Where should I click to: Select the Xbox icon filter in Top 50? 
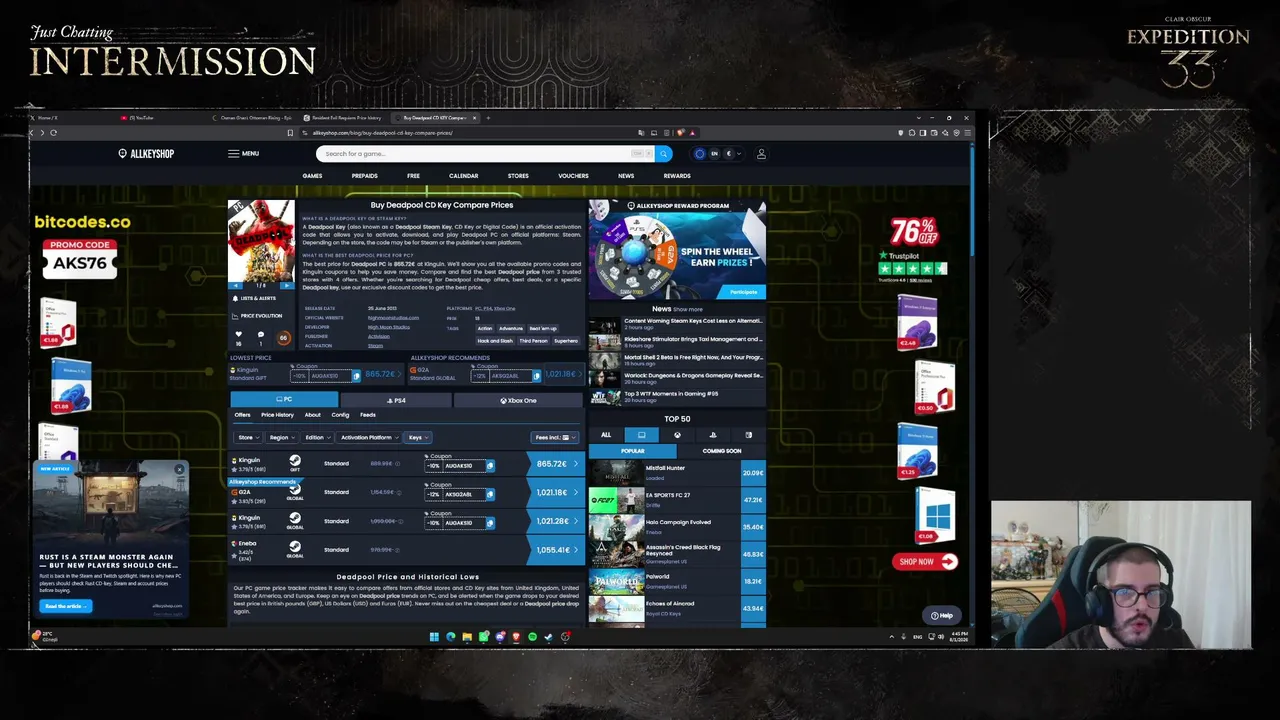click(677, 435)
